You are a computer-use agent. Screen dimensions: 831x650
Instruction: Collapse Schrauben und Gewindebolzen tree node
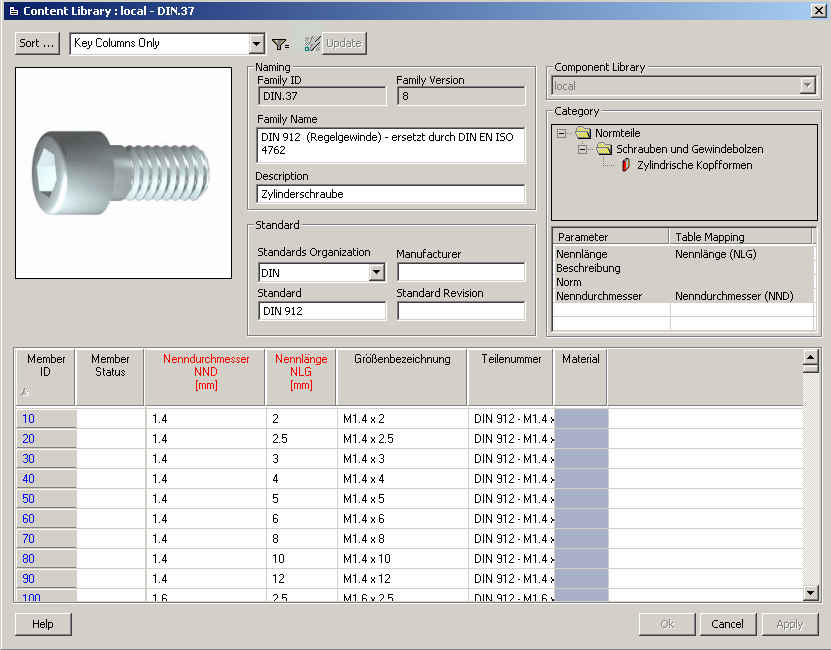point(582,149)
